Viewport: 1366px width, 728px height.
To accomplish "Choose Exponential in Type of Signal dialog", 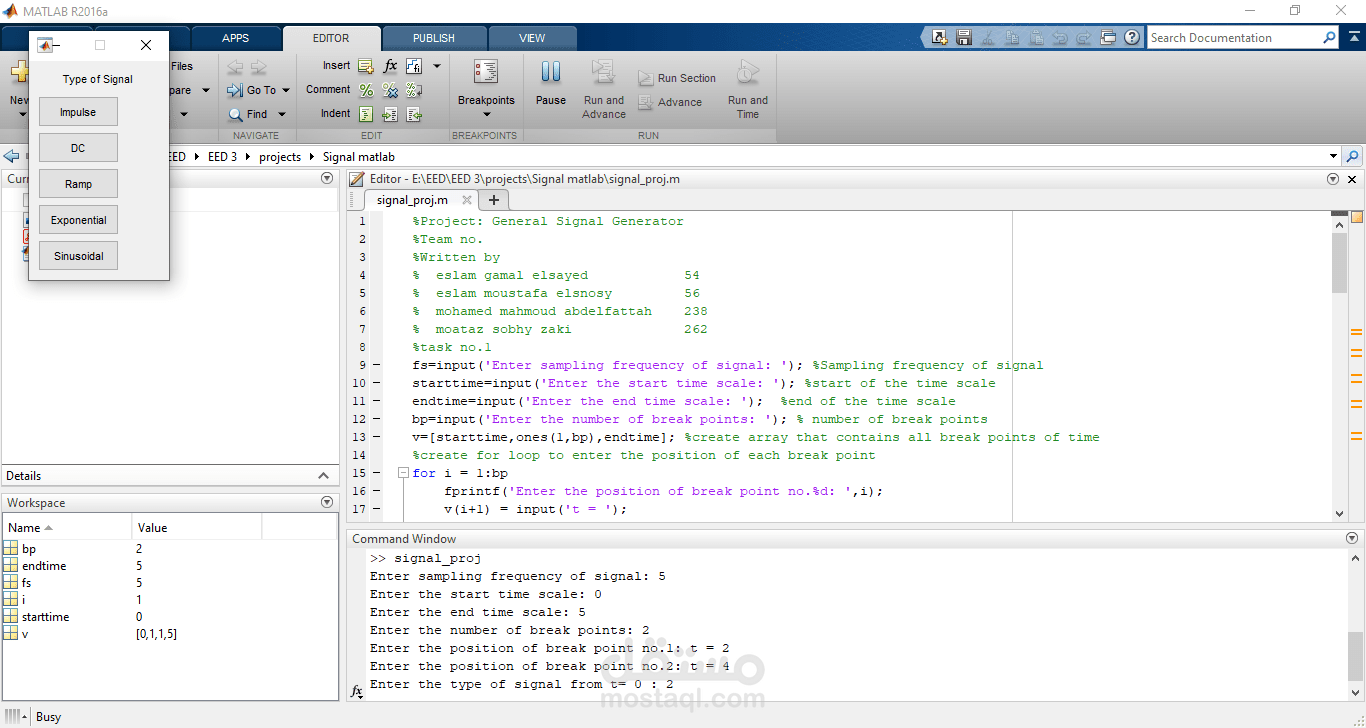I will point(78,220).
